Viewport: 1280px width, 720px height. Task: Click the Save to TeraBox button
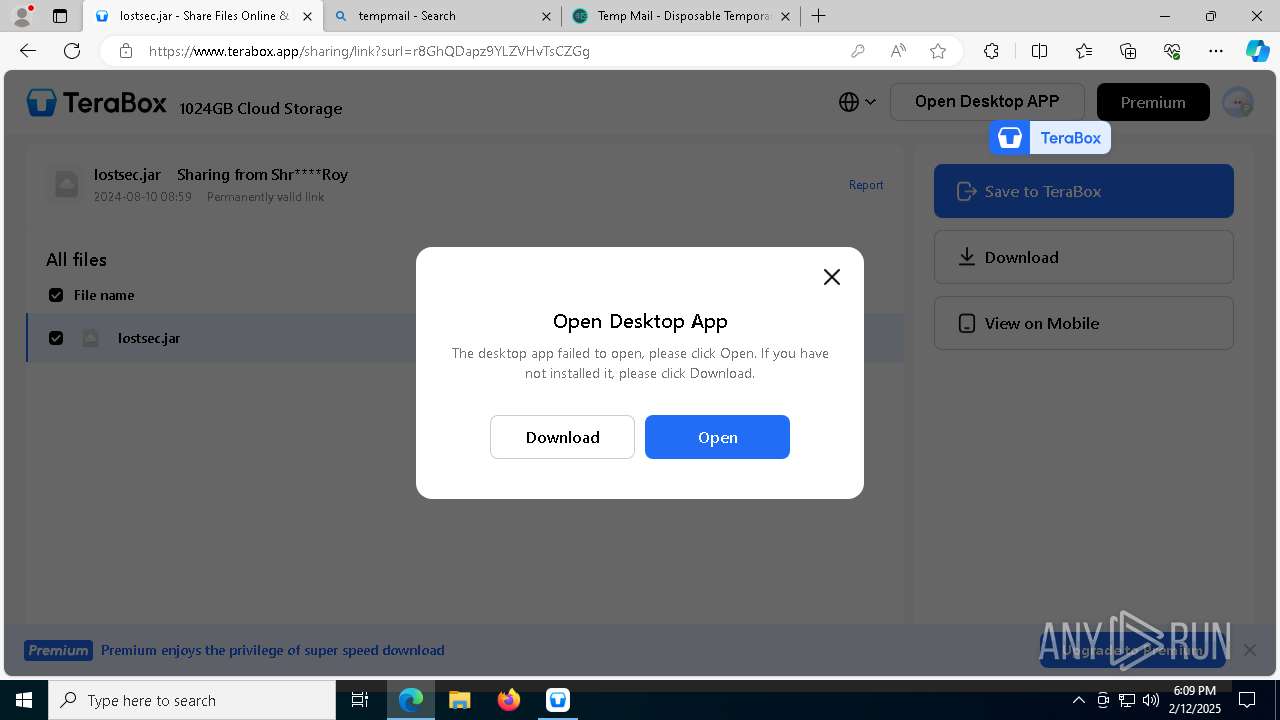[x=1083, y=191]
